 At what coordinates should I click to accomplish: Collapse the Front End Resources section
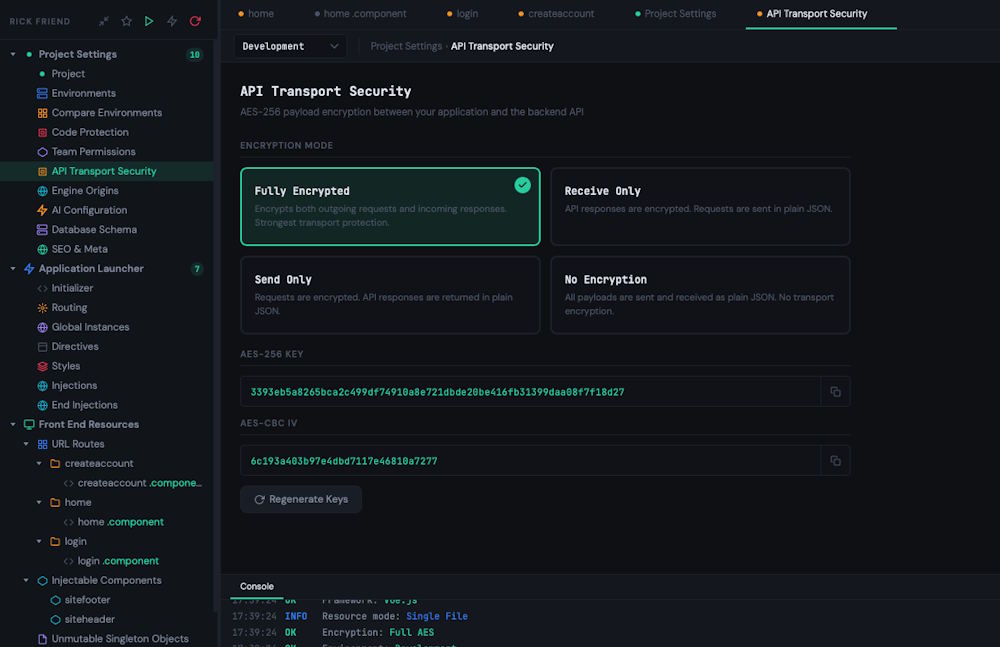point(13,424)
